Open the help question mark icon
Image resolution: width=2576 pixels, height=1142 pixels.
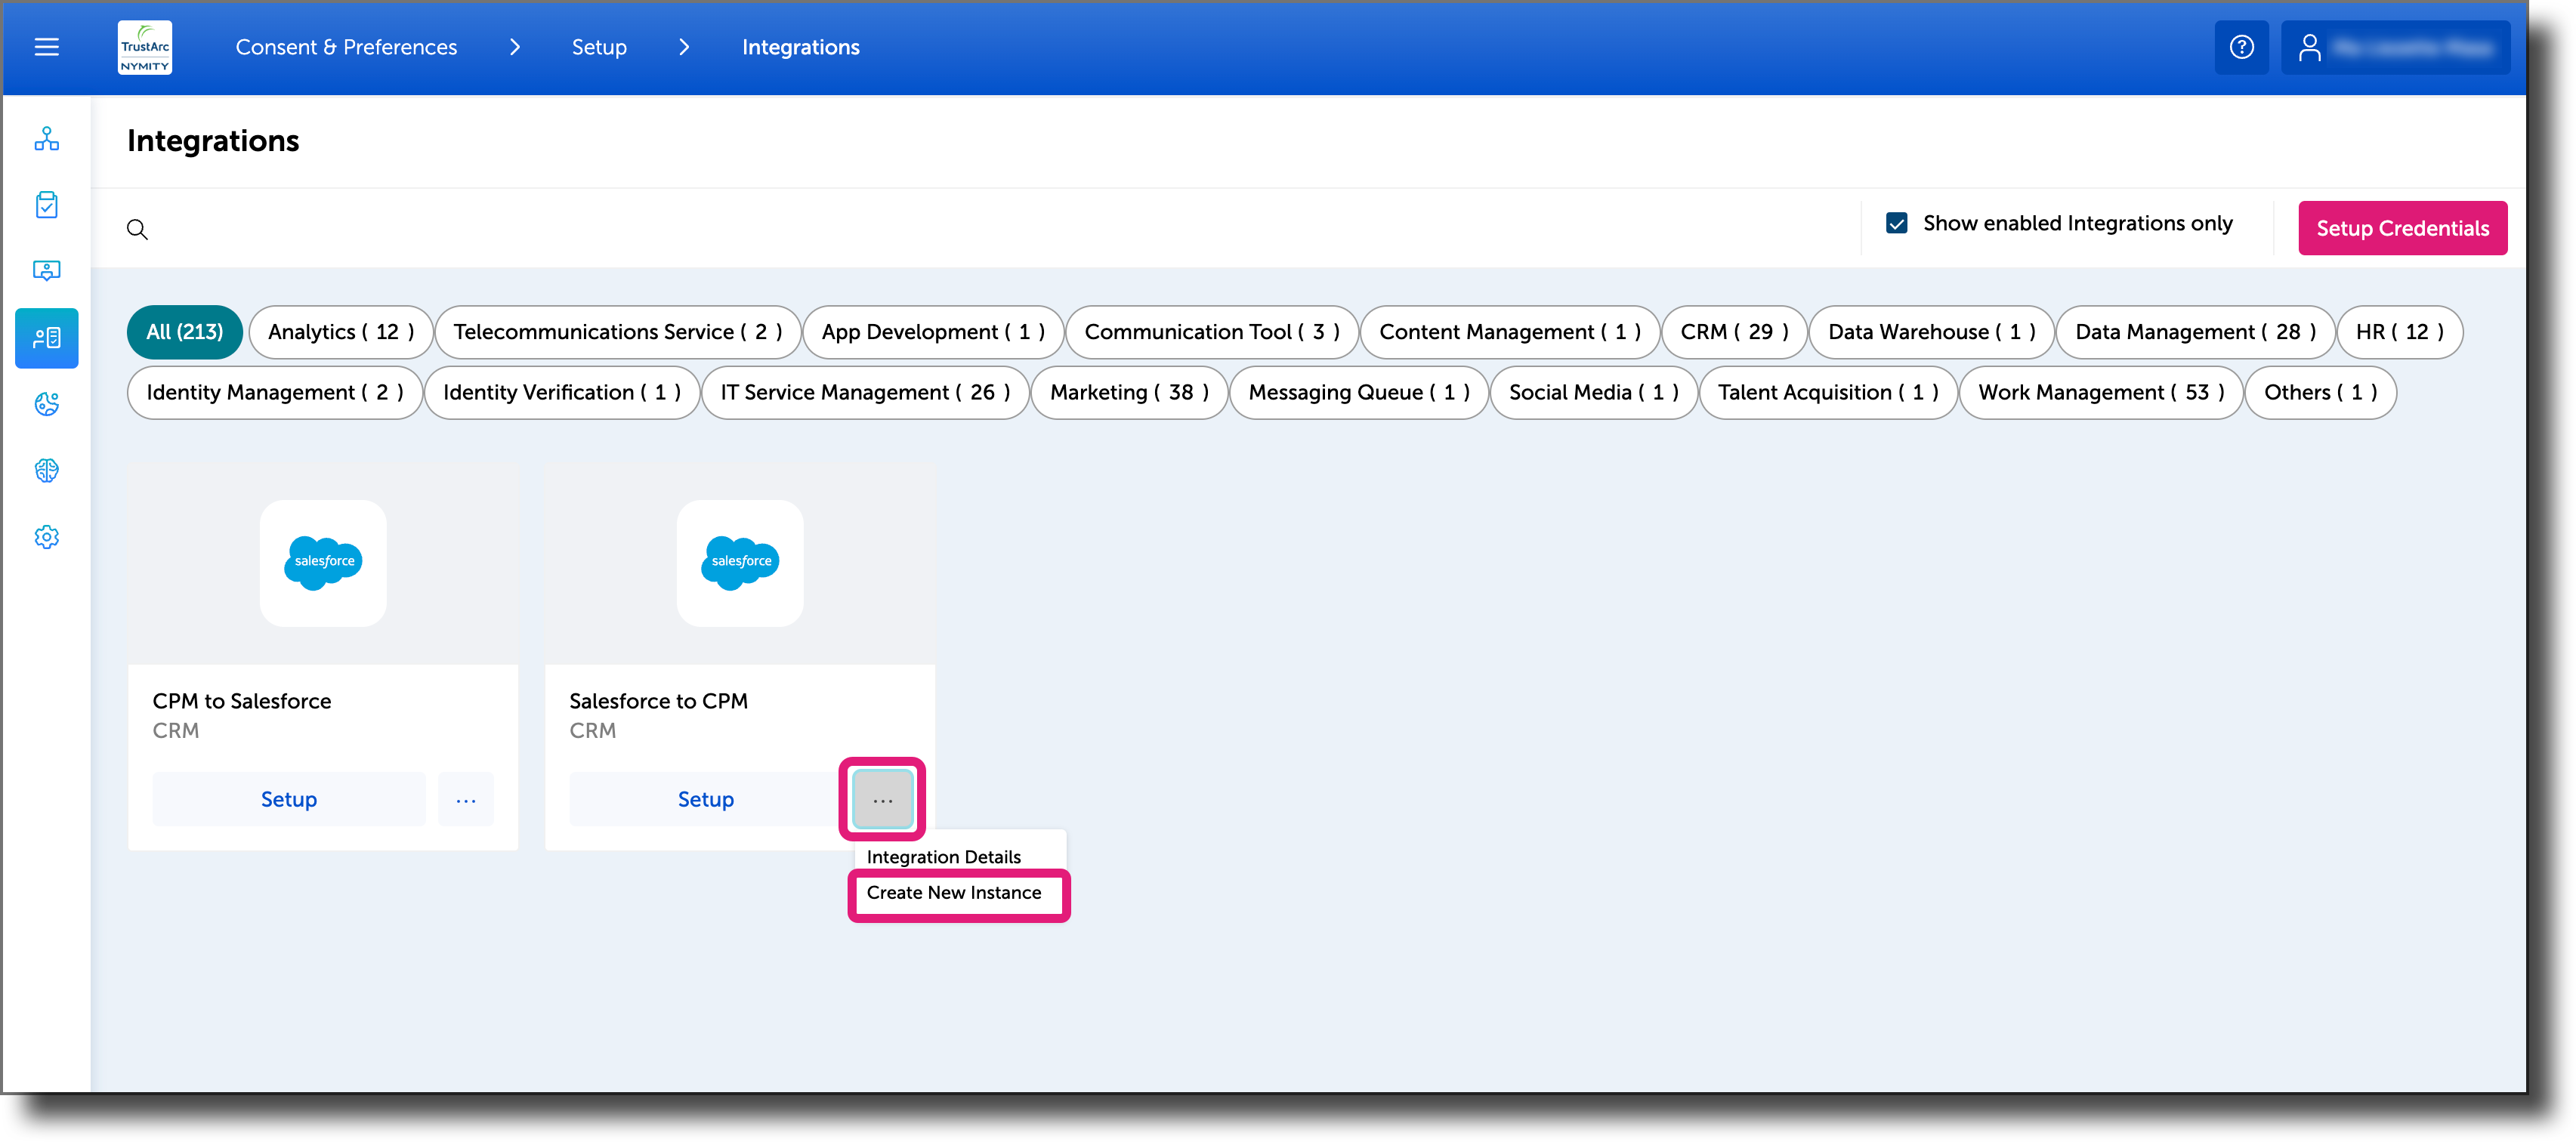coord(2241,47)
